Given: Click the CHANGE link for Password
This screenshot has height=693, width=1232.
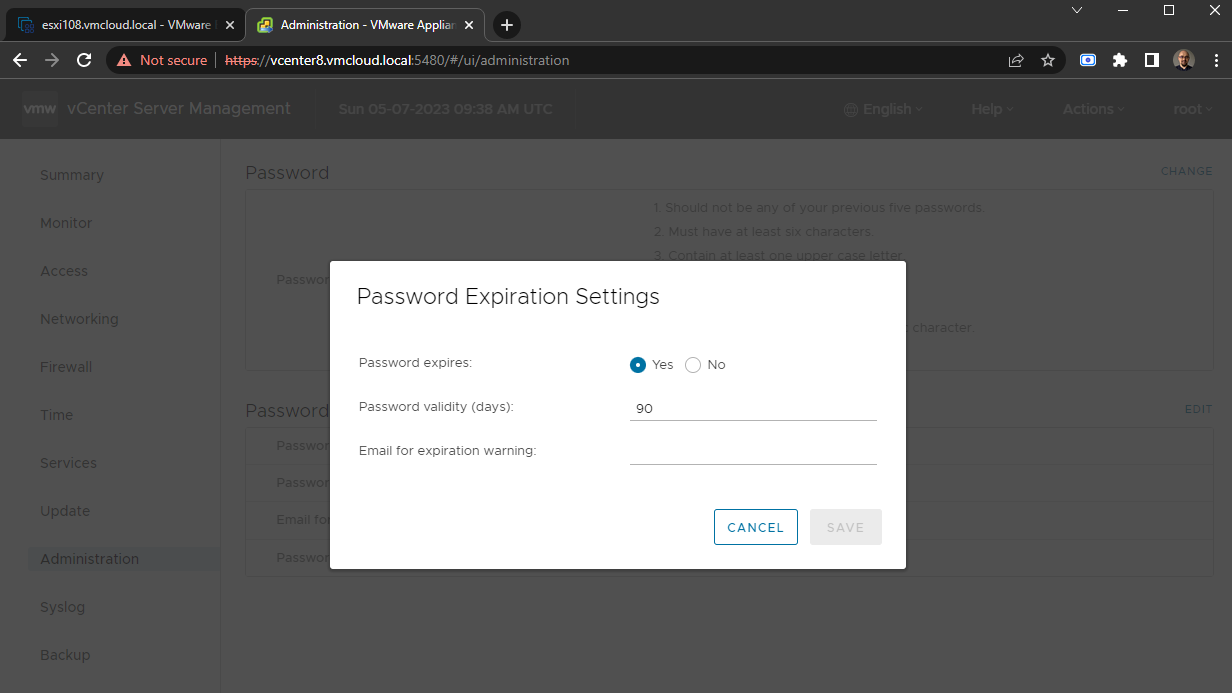Looking at the screenshot, I should [x=1185, y=171].
